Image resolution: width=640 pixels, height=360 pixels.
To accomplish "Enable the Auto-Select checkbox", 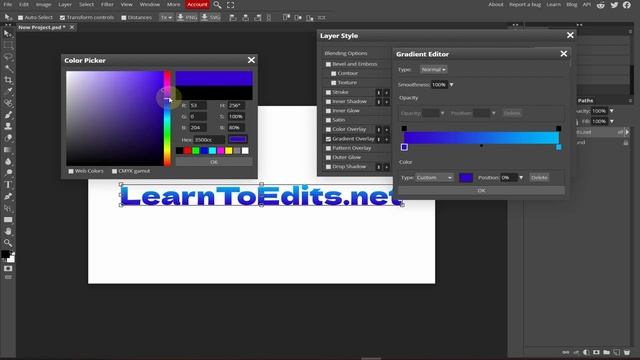I will pos(20,18).
